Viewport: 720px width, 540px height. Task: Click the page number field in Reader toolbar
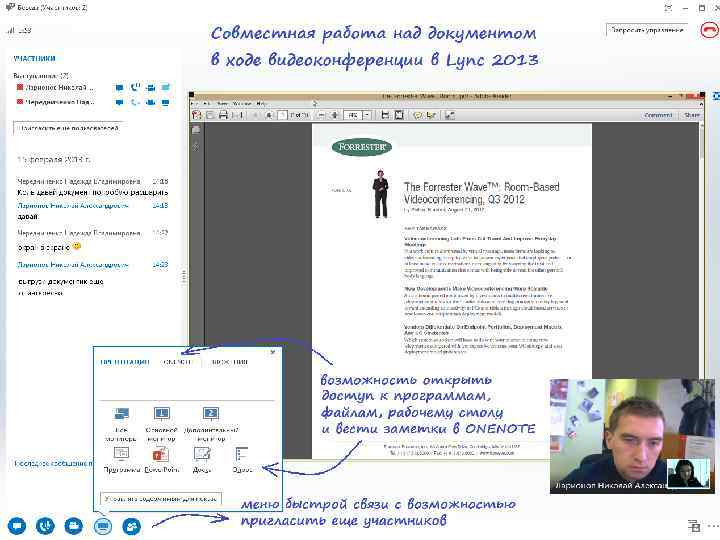click(283, 115)
